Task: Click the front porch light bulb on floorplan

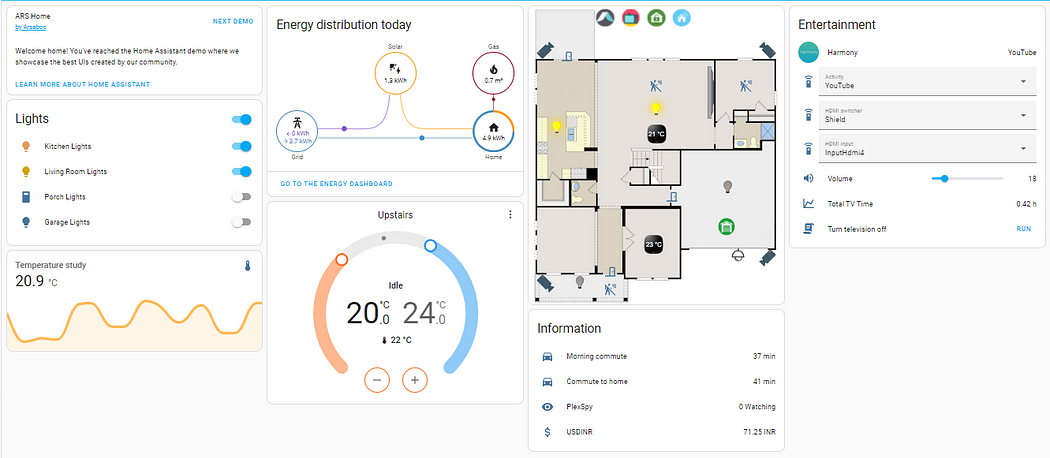Action: [x=580, y=282]
